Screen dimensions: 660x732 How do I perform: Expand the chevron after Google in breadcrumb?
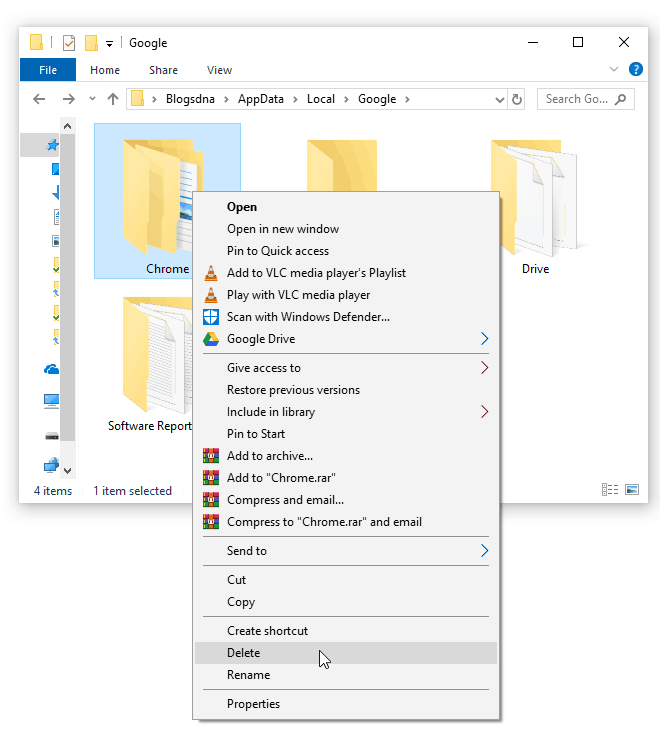(407, 99)
